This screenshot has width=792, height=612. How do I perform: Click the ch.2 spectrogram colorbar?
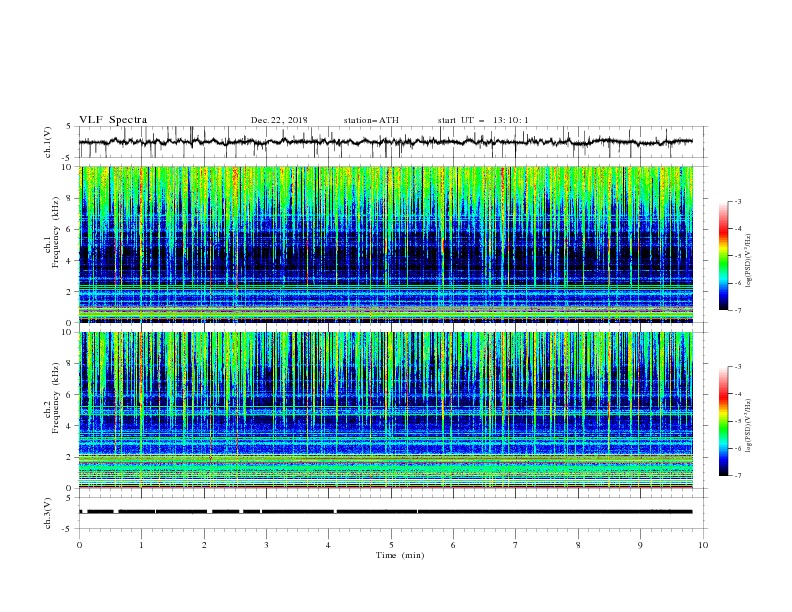(723, 421)
